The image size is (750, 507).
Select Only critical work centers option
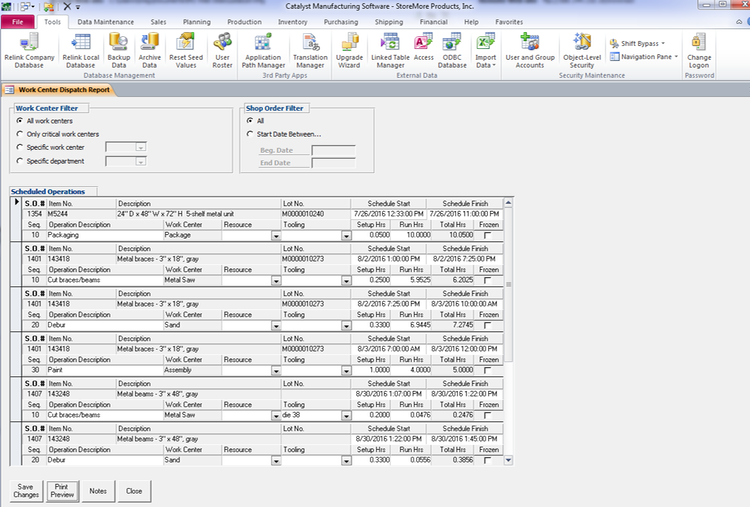click(20, 134)
